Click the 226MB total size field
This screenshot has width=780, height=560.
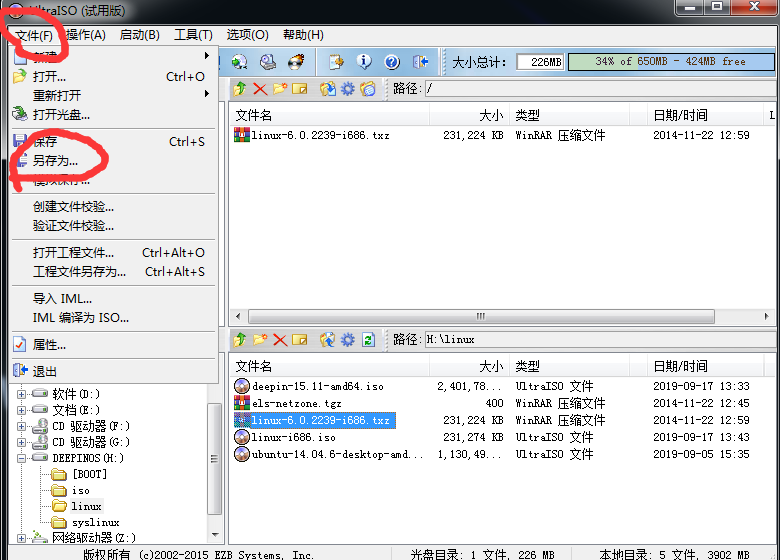541,62
